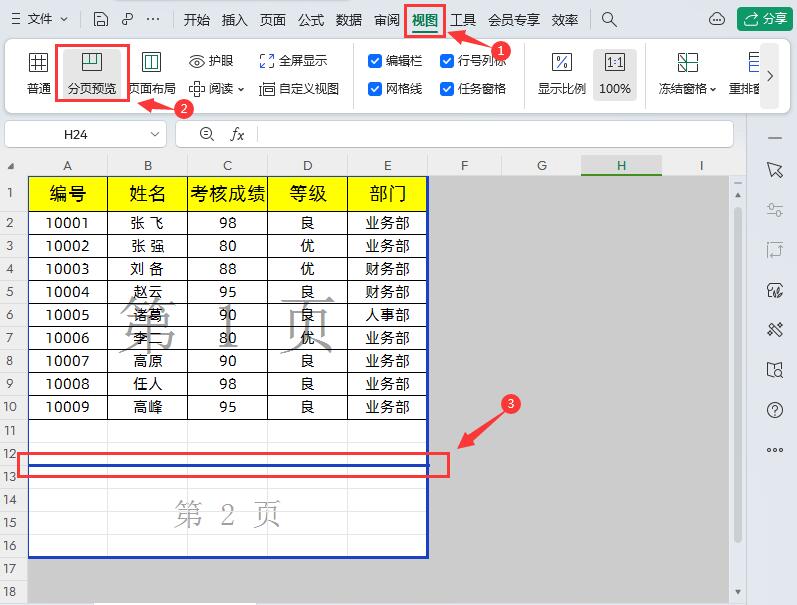
Task: Click the three-dot more icon in the right sidebar
Action: tap(775, 450)
